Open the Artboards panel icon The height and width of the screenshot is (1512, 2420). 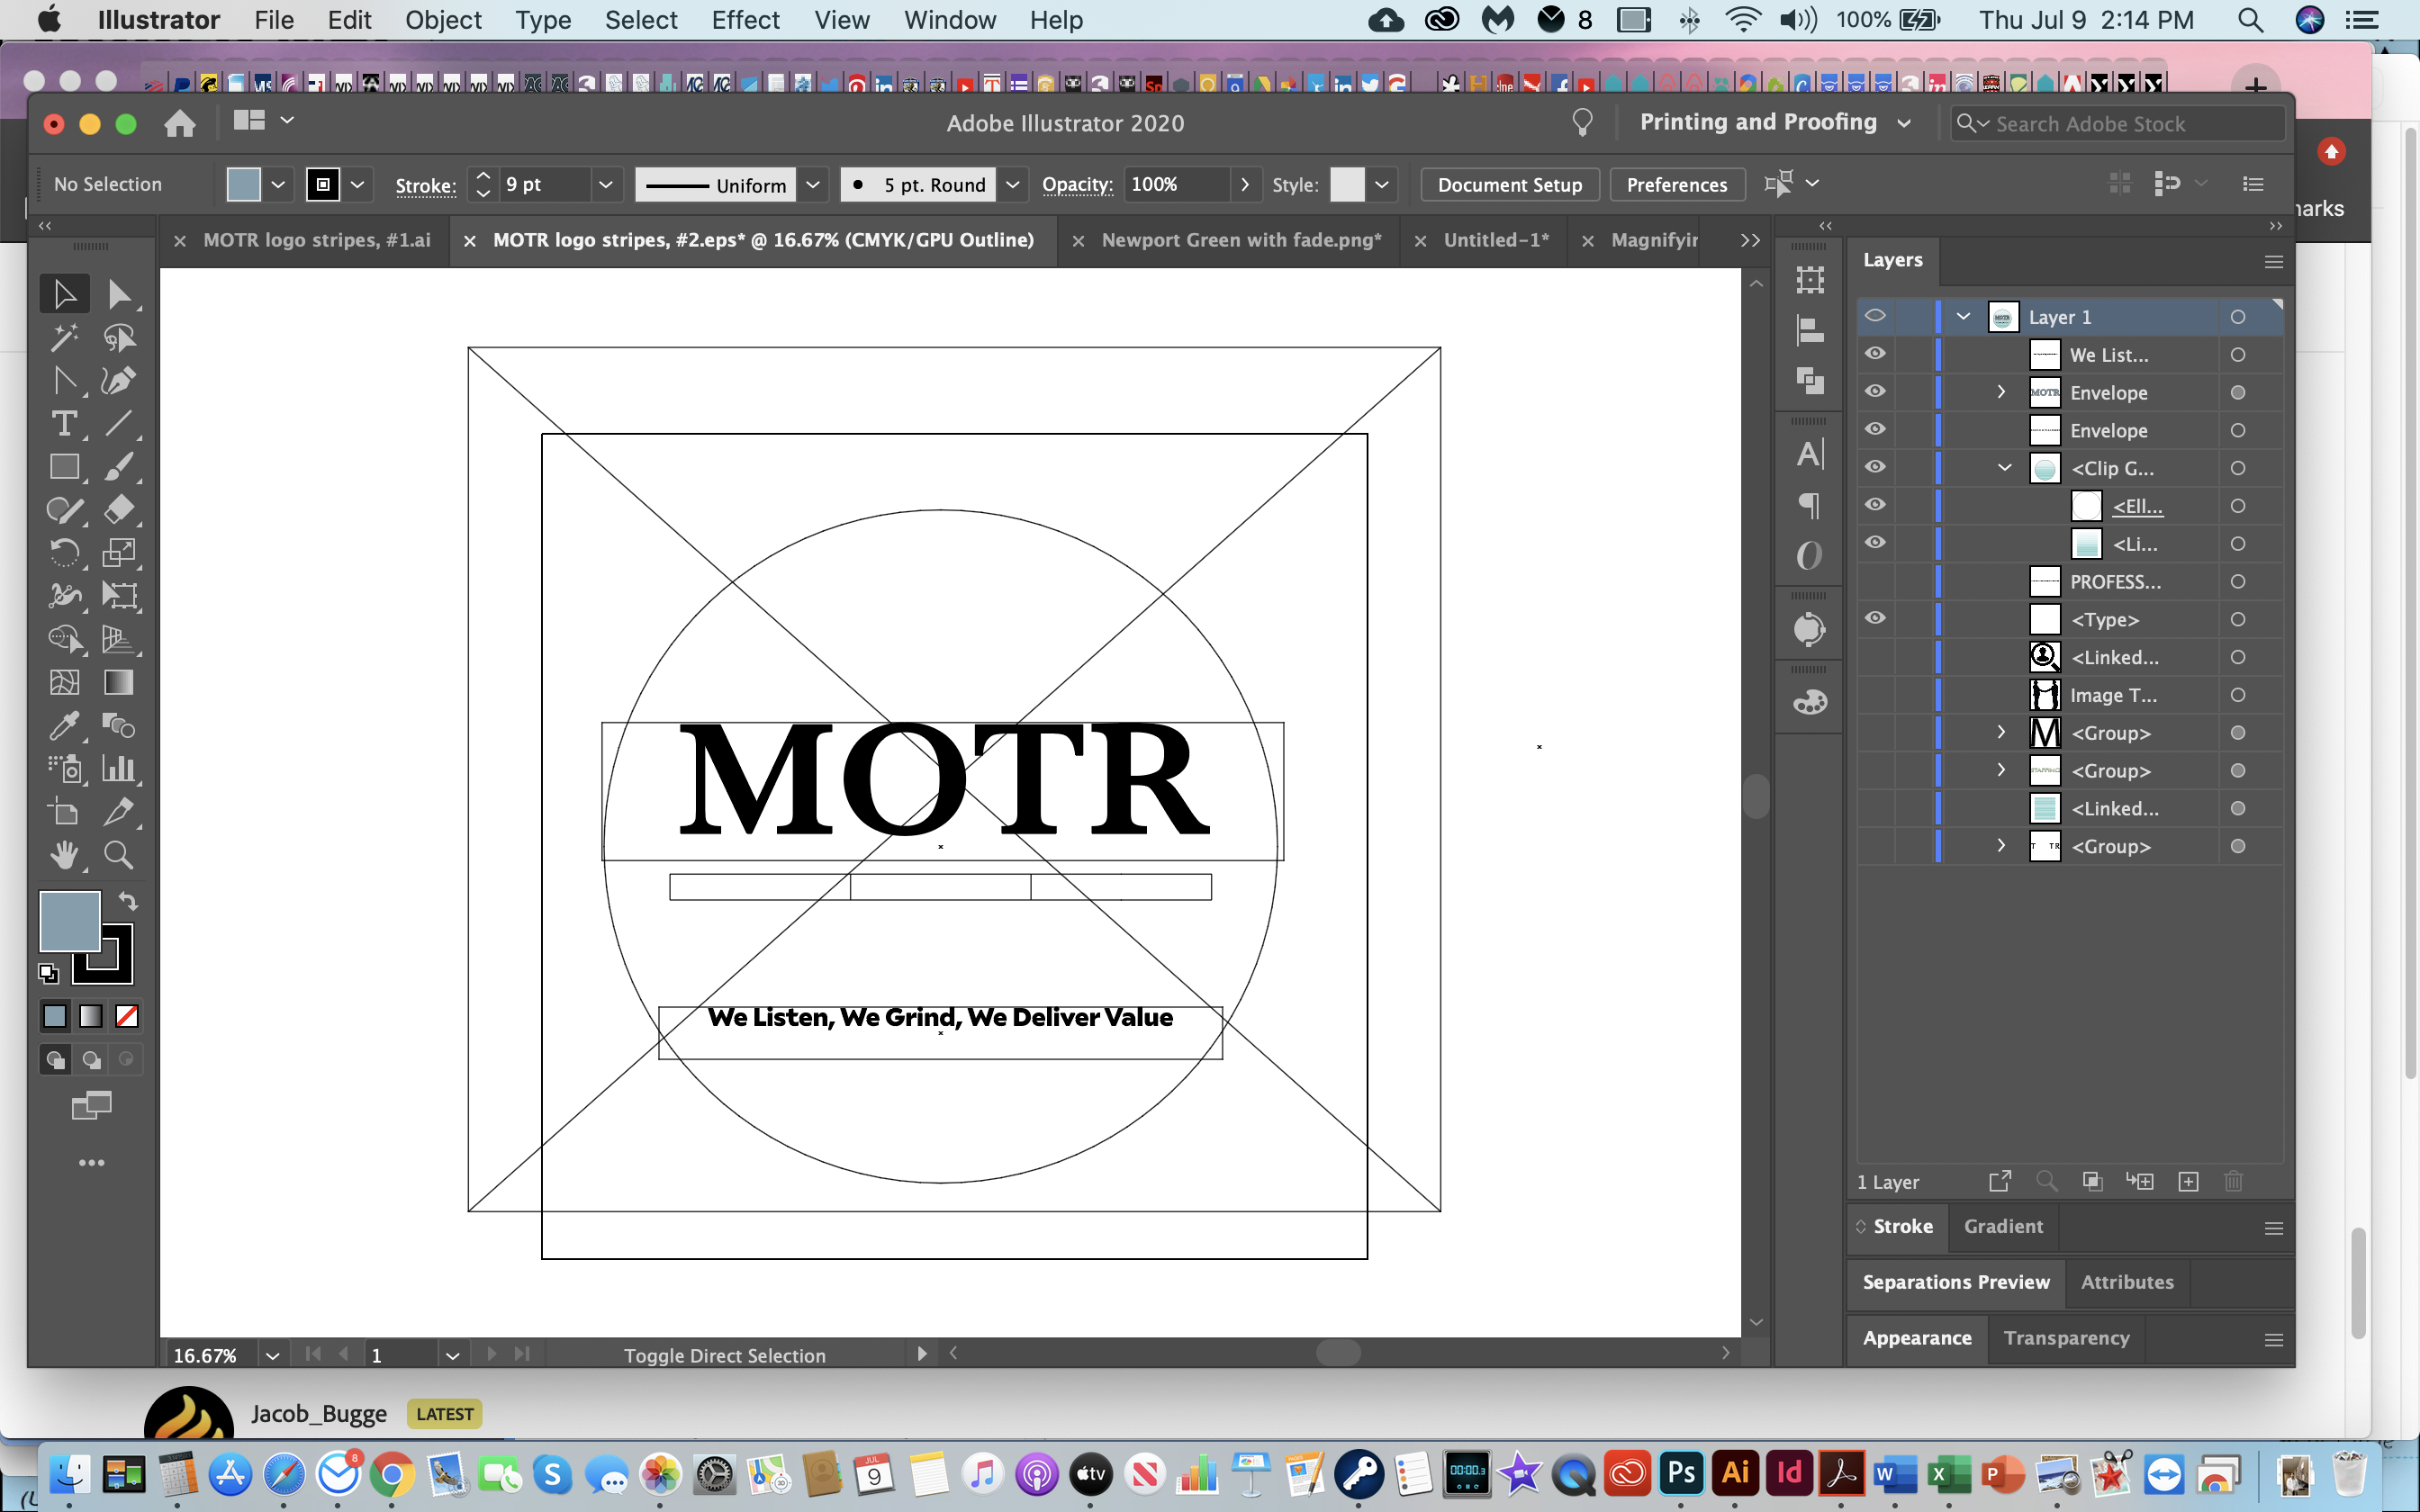[x=1810, y=279]
